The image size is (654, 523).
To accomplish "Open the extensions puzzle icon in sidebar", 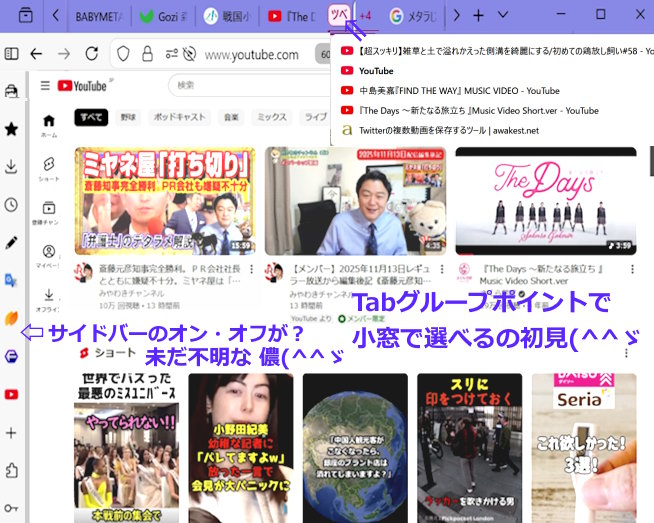I will click(x=11, y=470).
